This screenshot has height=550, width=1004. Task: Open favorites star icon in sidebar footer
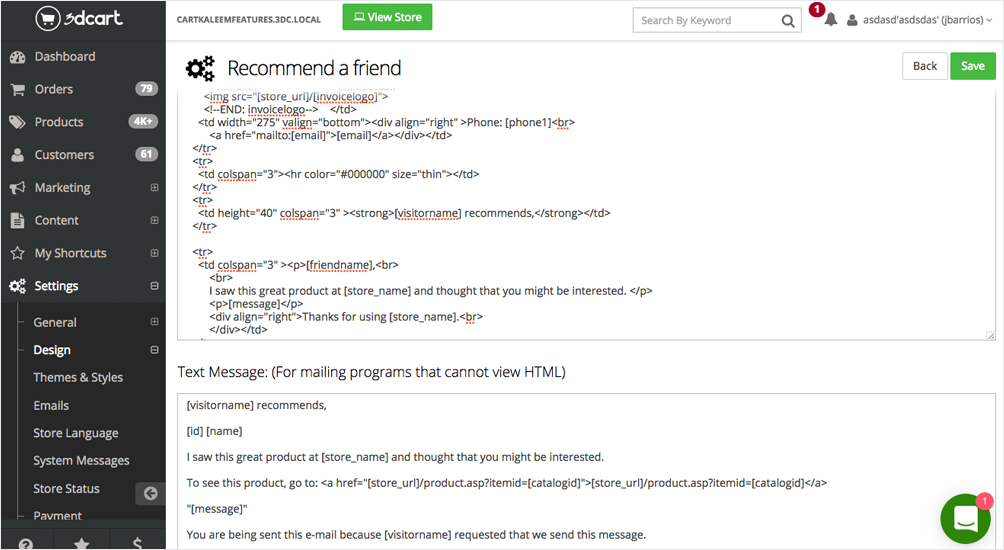coord(82,543)
